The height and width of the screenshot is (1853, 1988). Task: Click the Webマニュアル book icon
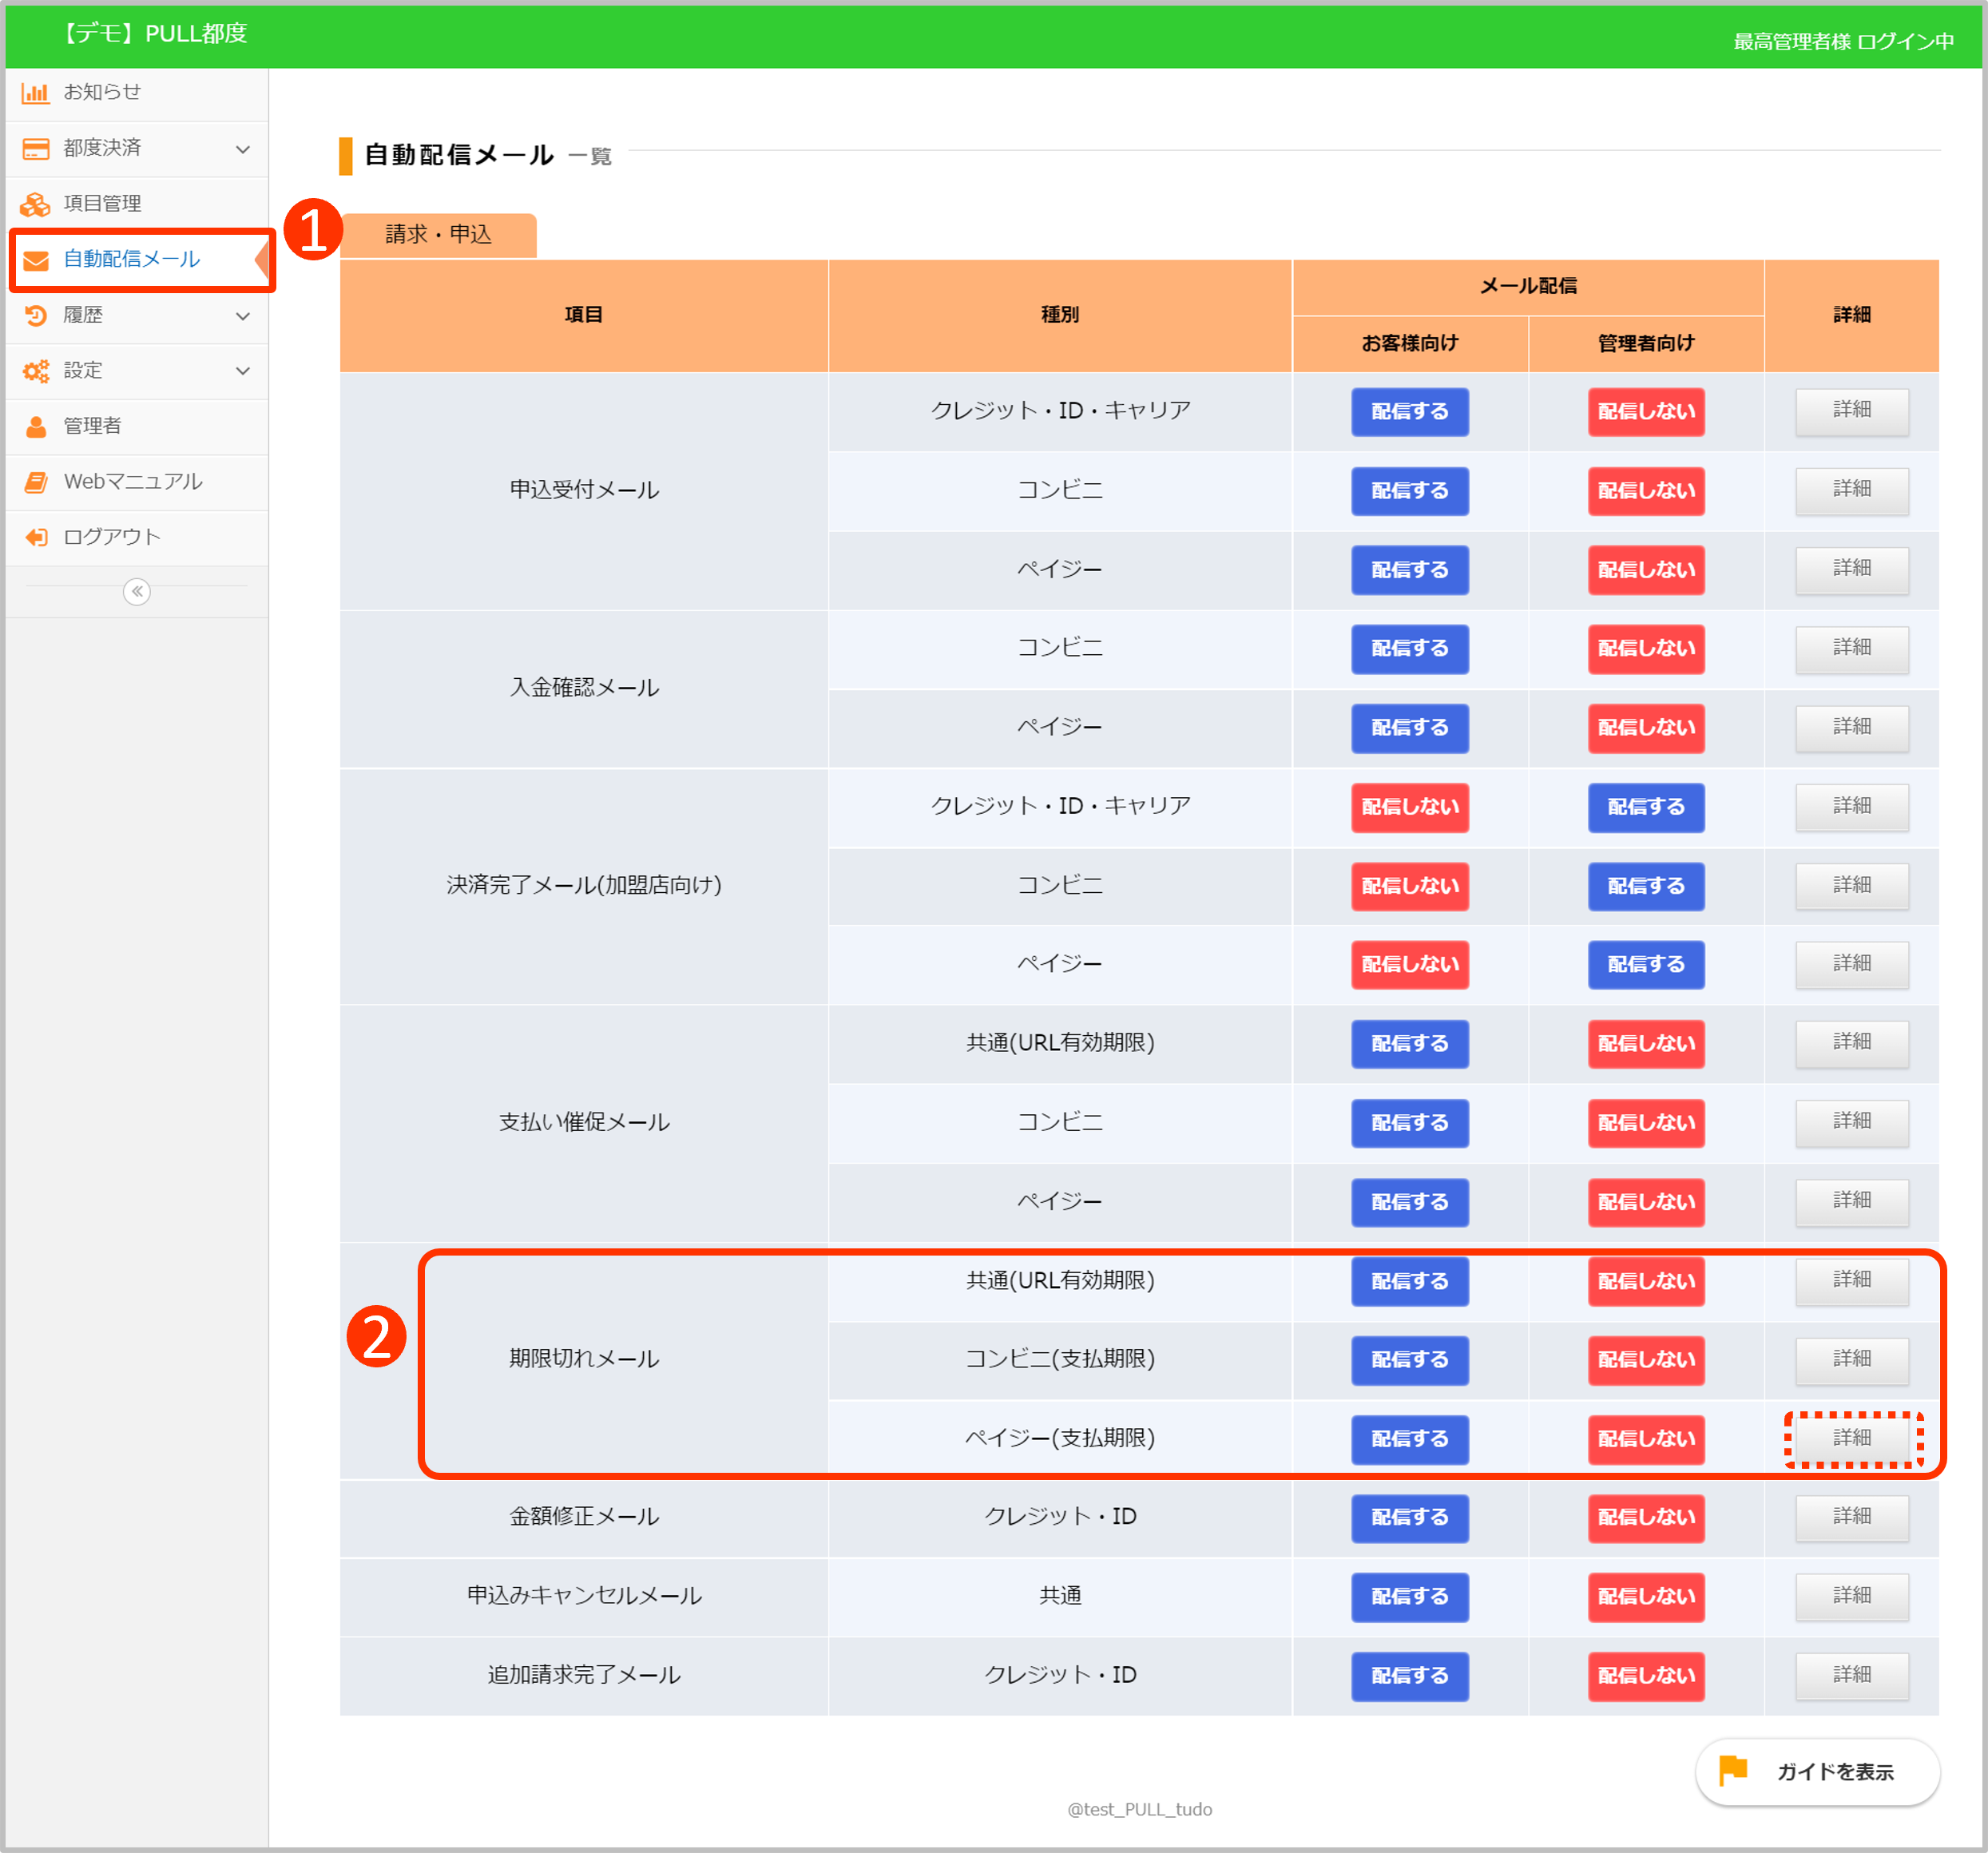tap(35, 482)
